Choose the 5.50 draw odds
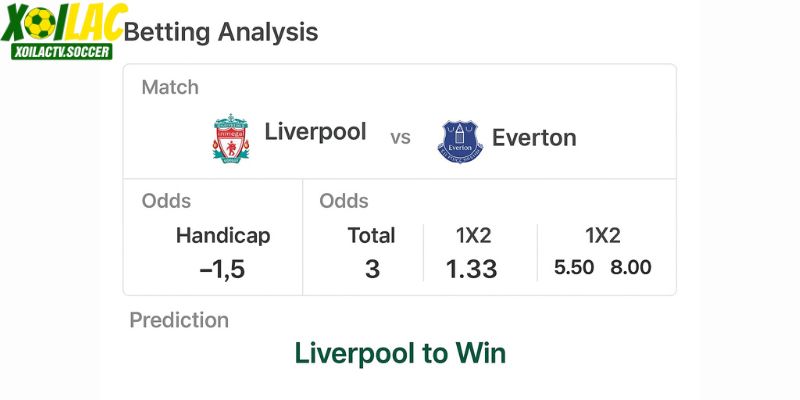The width and height of the screenshot is (800, 400). click(575, 267)
